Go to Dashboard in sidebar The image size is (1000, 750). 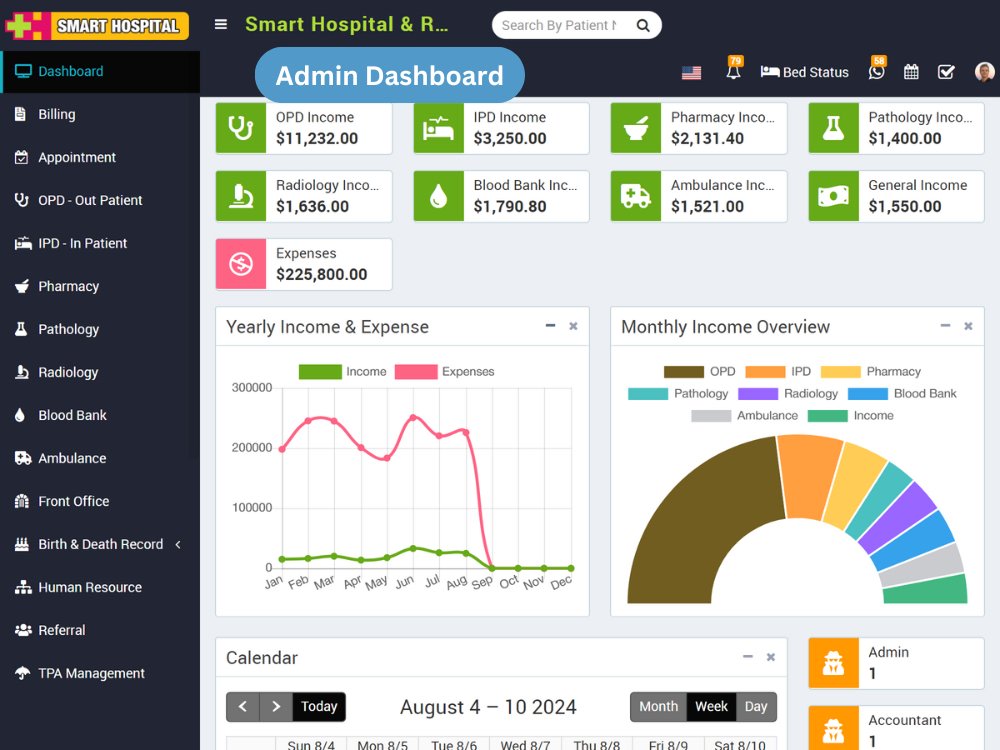click(100, 71)
